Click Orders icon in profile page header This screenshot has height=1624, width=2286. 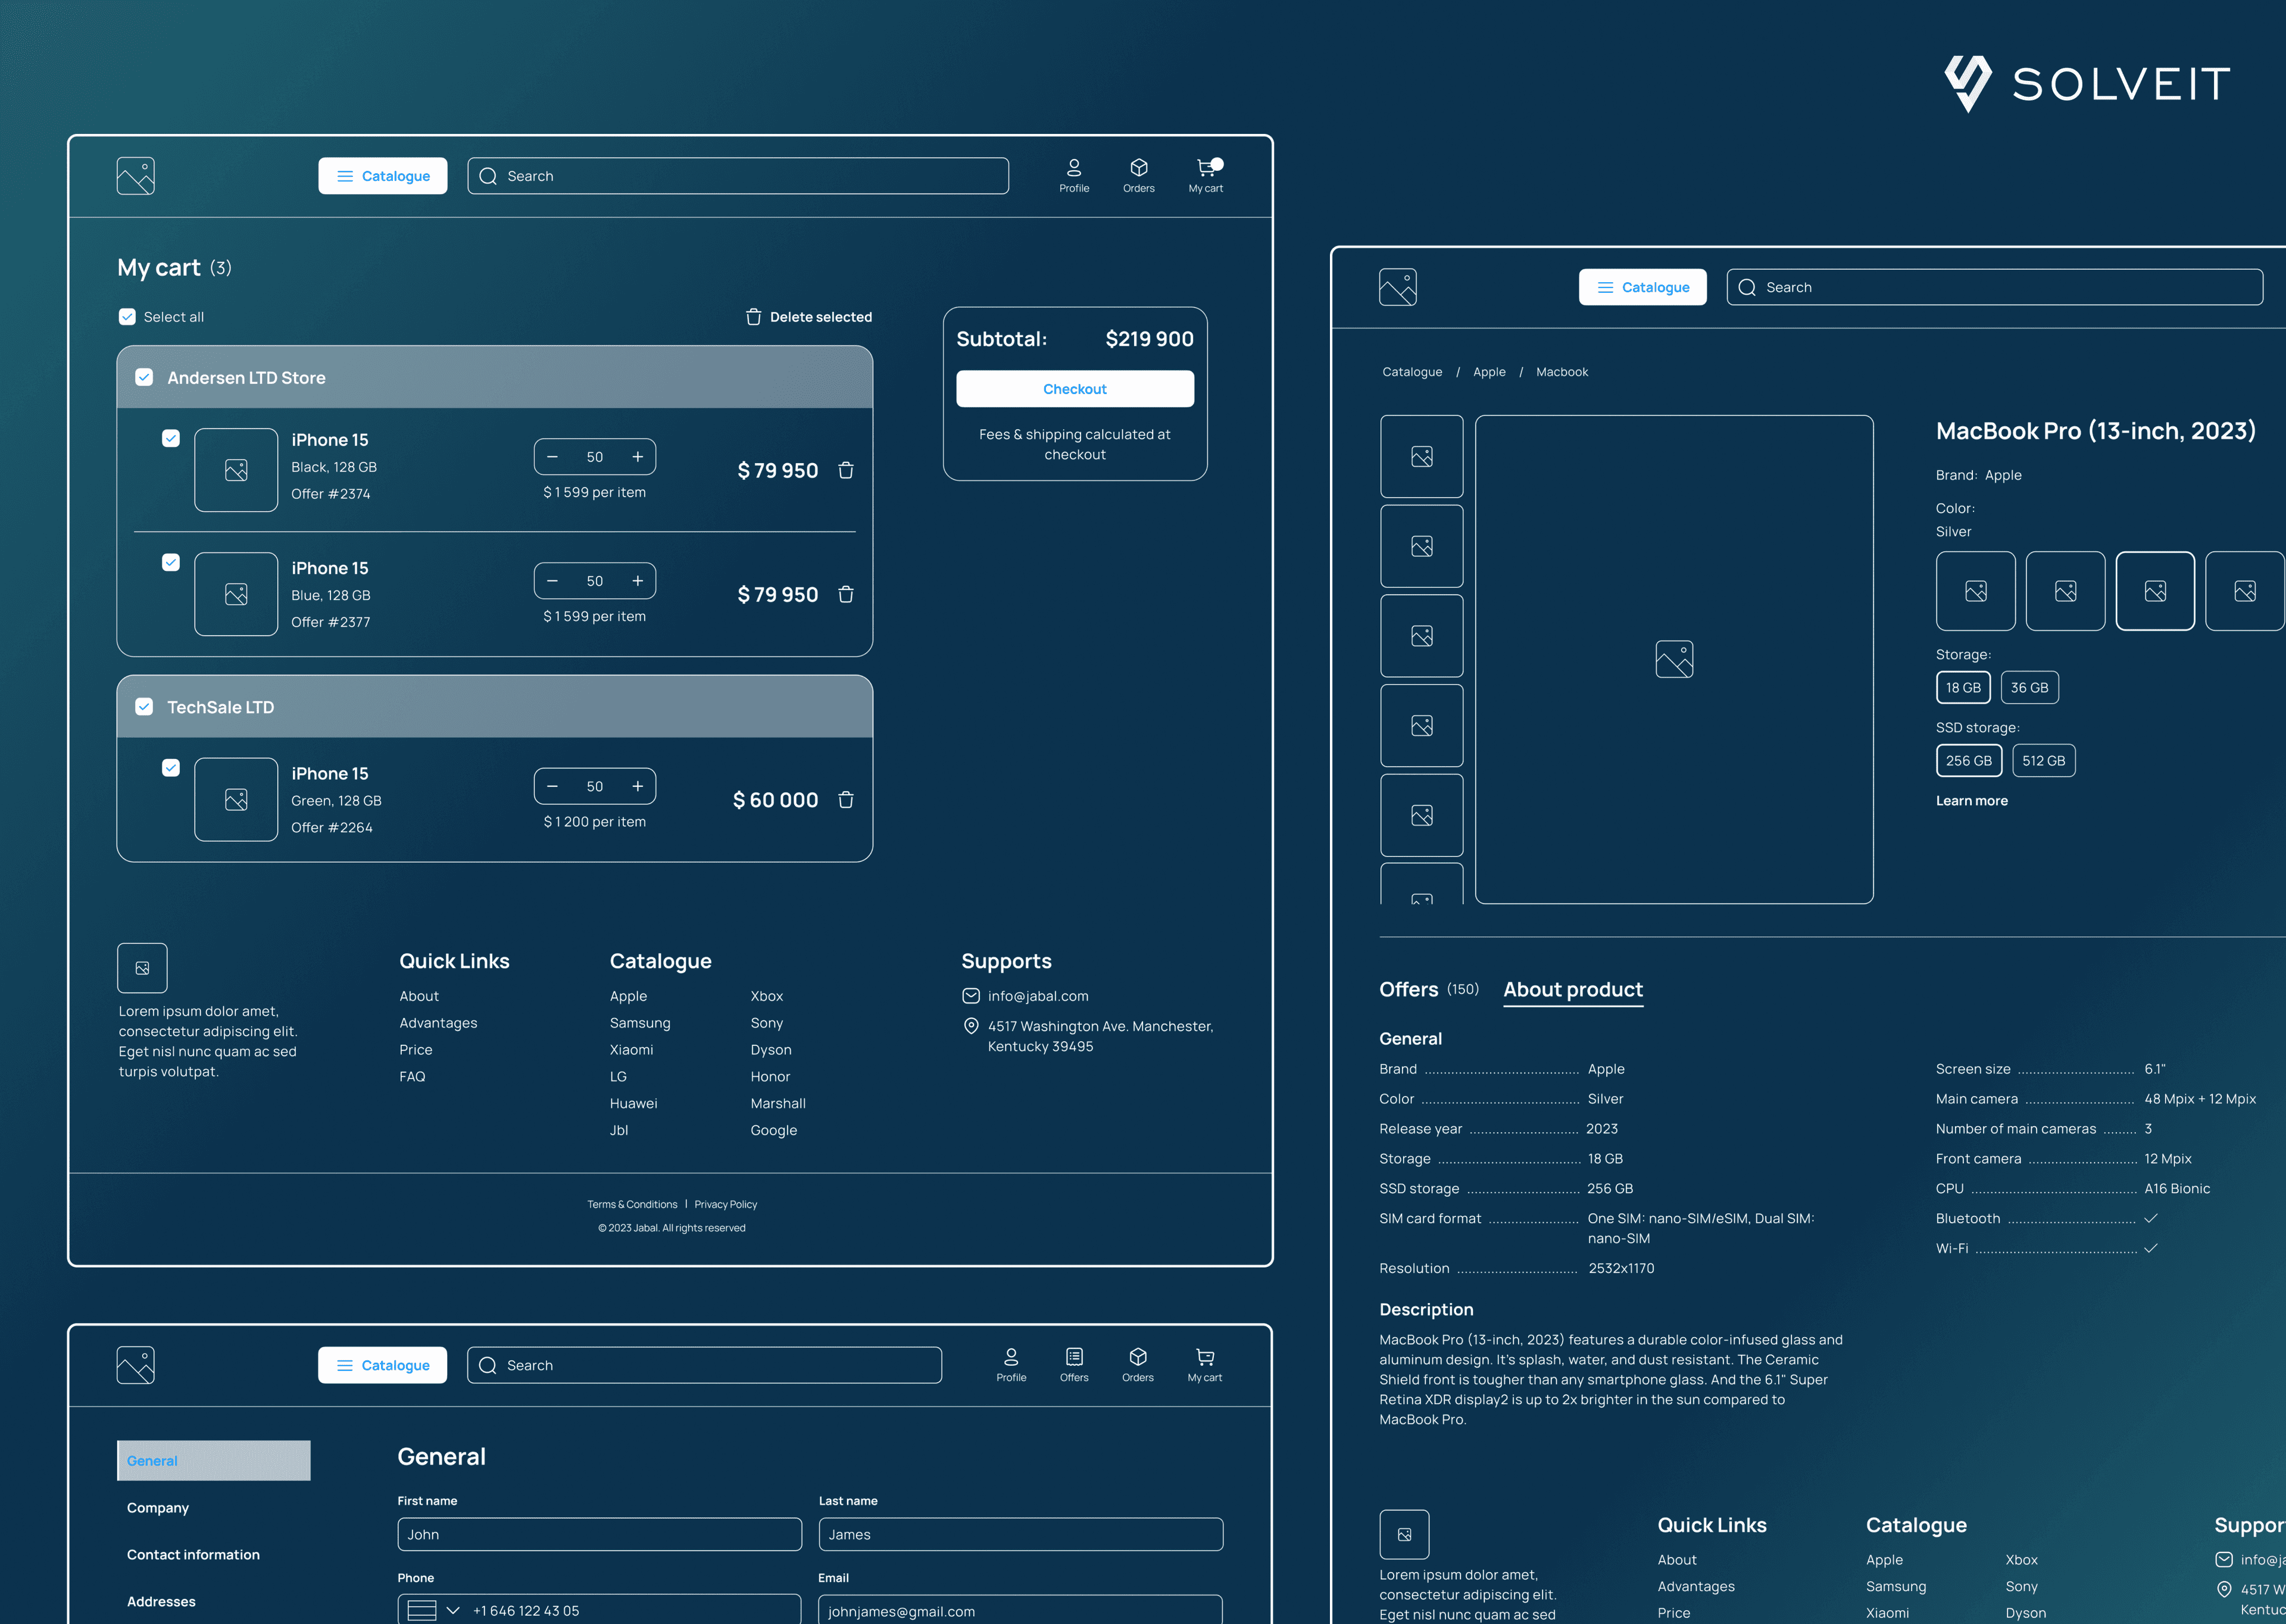pyautogui.click(x=1138, y=1365)
